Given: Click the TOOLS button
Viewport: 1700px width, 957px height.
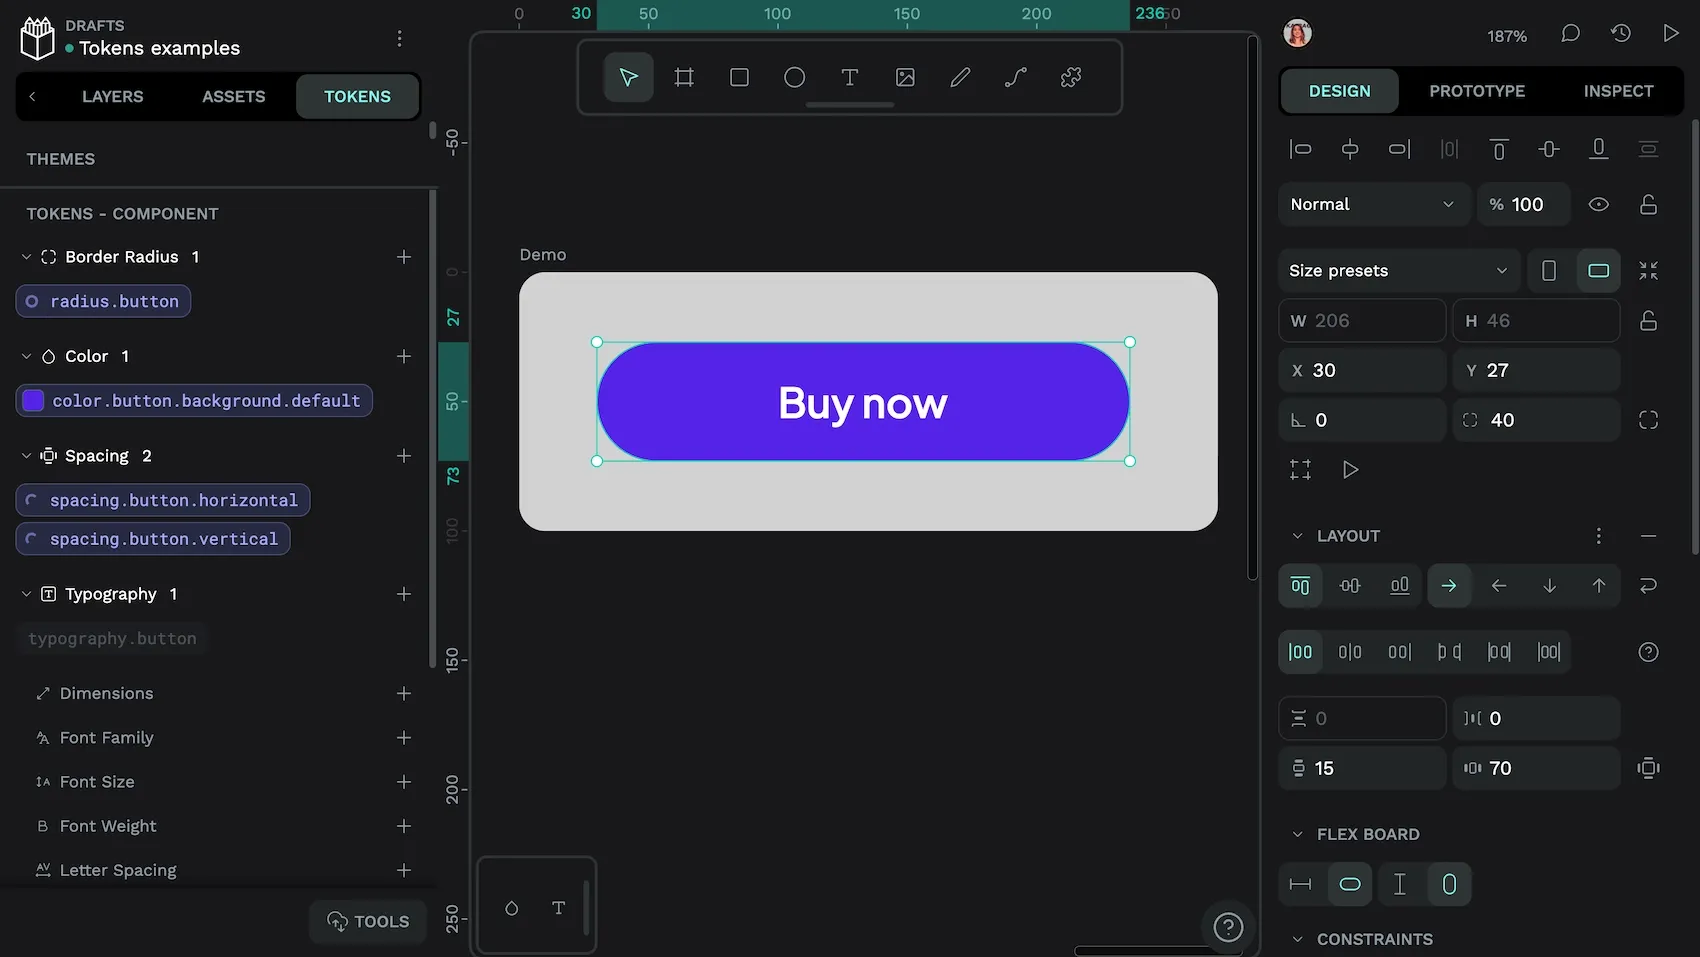Looking at the screenshot, I should (x=367, y=921).
